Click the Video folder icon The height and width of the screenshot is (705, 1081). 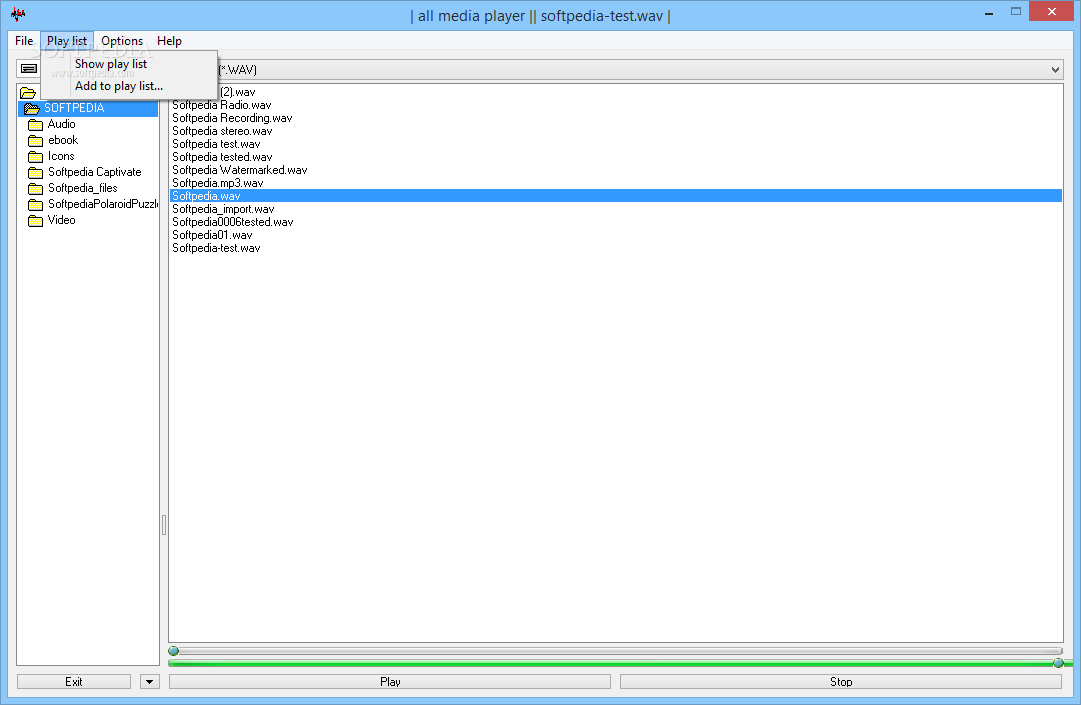coord(35,221)
